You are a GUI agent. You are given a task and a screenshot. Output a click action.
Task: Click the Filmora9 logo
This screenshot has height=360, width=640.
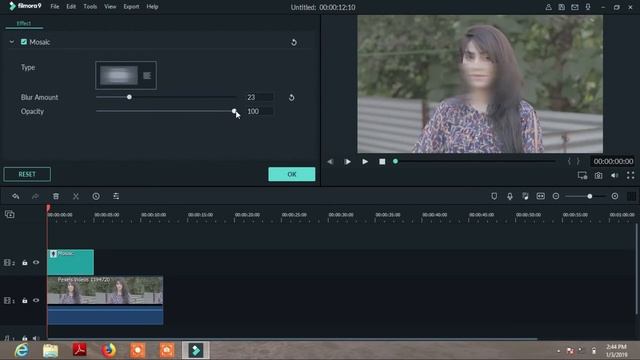click(25, 6)
